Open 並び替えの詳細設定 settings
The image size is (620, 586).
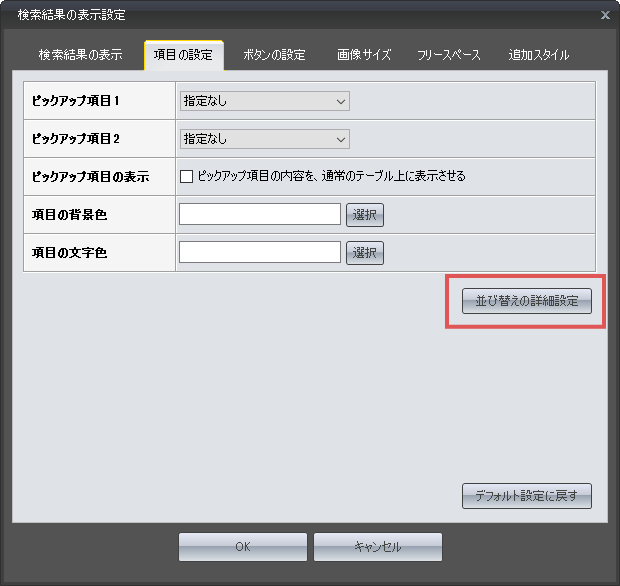coord(526,301)
